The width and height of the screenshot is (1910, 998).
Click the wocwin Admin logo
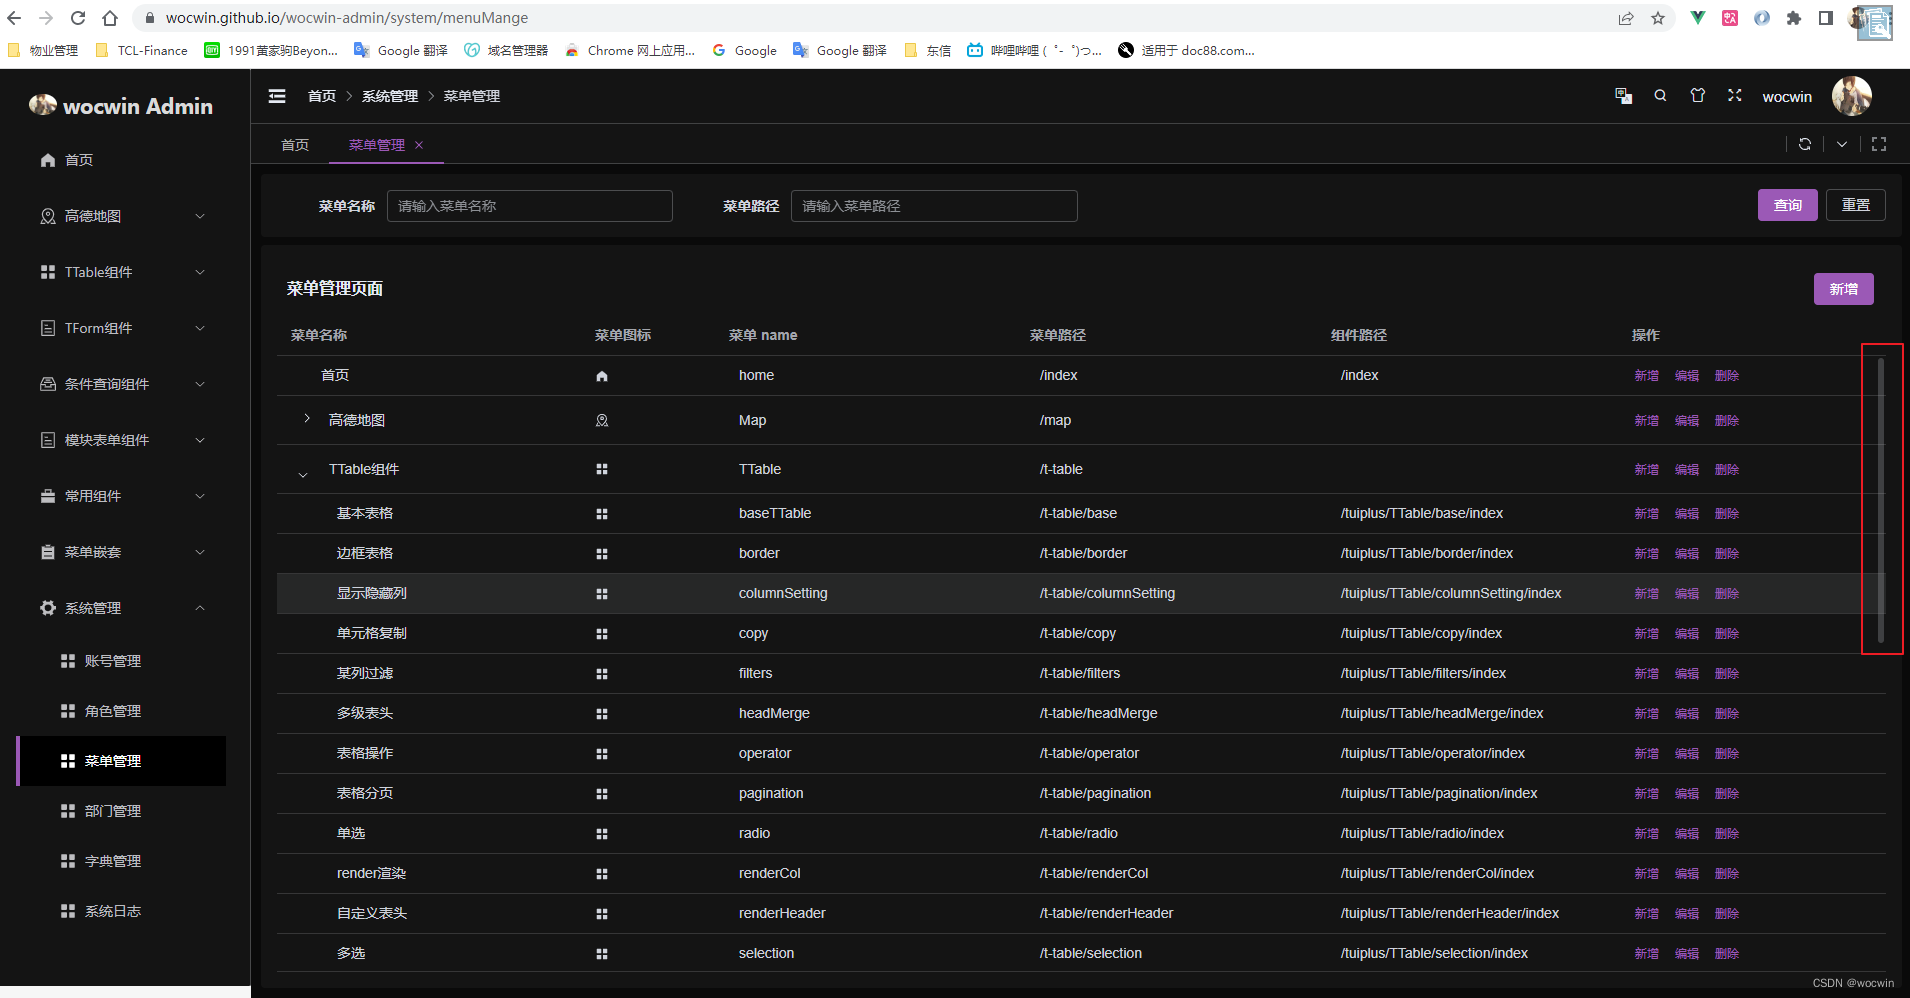click(121, 105)
